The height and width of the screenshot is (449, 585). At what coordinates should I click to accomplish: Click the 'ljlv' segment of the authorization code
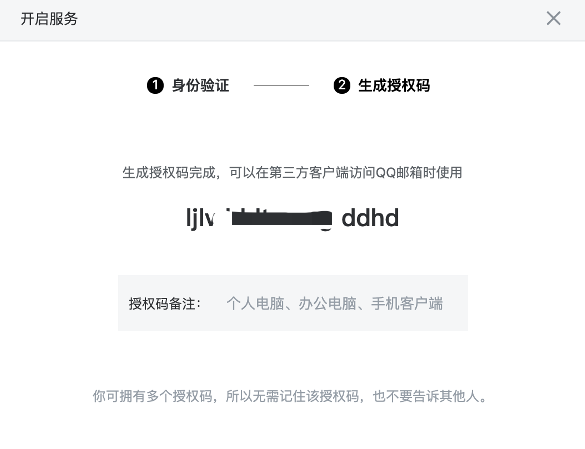(x=200, y=218)
